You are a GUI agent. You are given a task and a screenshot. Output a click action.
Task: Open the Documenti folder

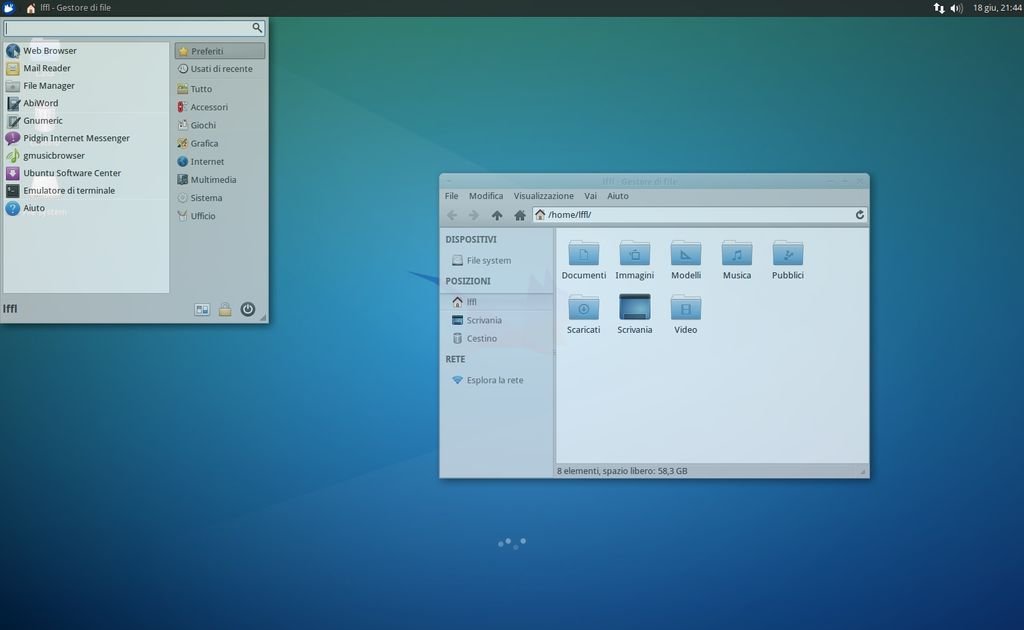[x=583, y=254]
